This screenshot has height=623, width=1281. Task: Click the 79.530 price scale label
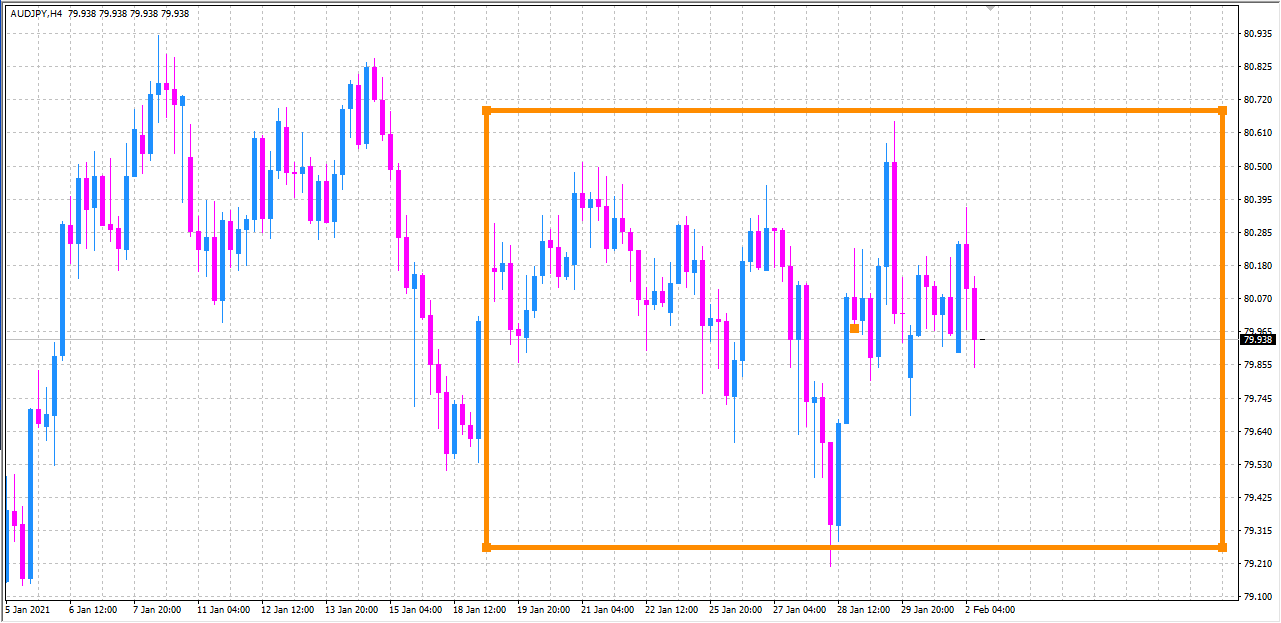[1257, 465]
